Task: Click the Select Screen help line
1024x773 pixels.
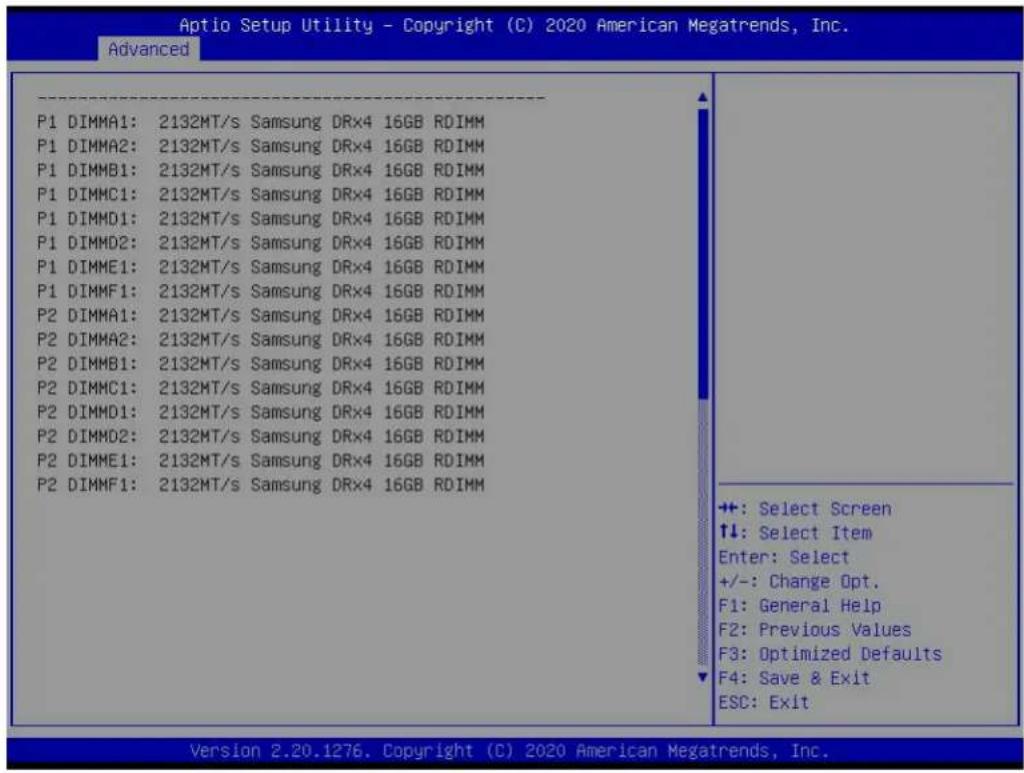Action: coord(805,509)
